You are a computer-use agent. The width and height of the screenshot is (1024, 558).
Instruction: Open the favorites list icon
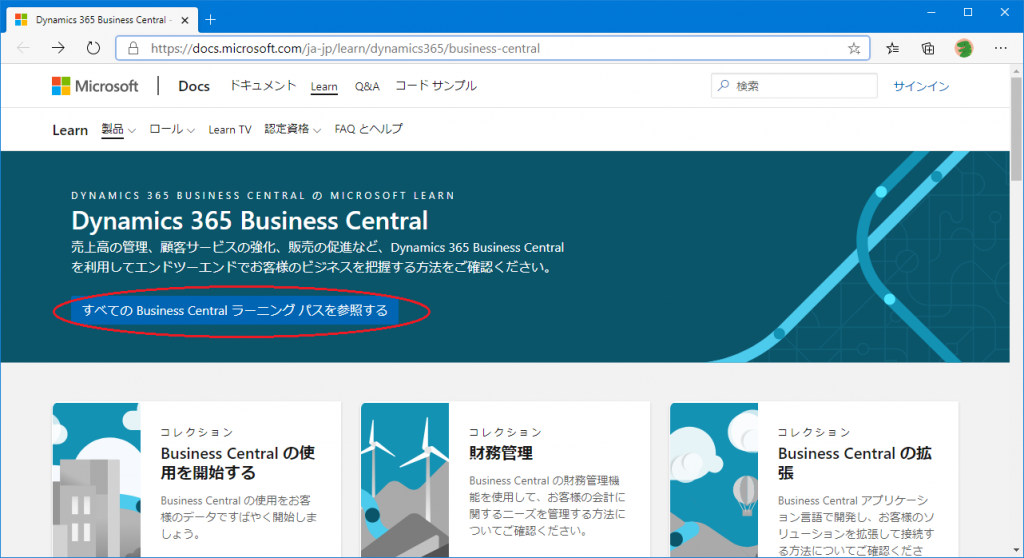pyautogui.click(x=893, y=48)
